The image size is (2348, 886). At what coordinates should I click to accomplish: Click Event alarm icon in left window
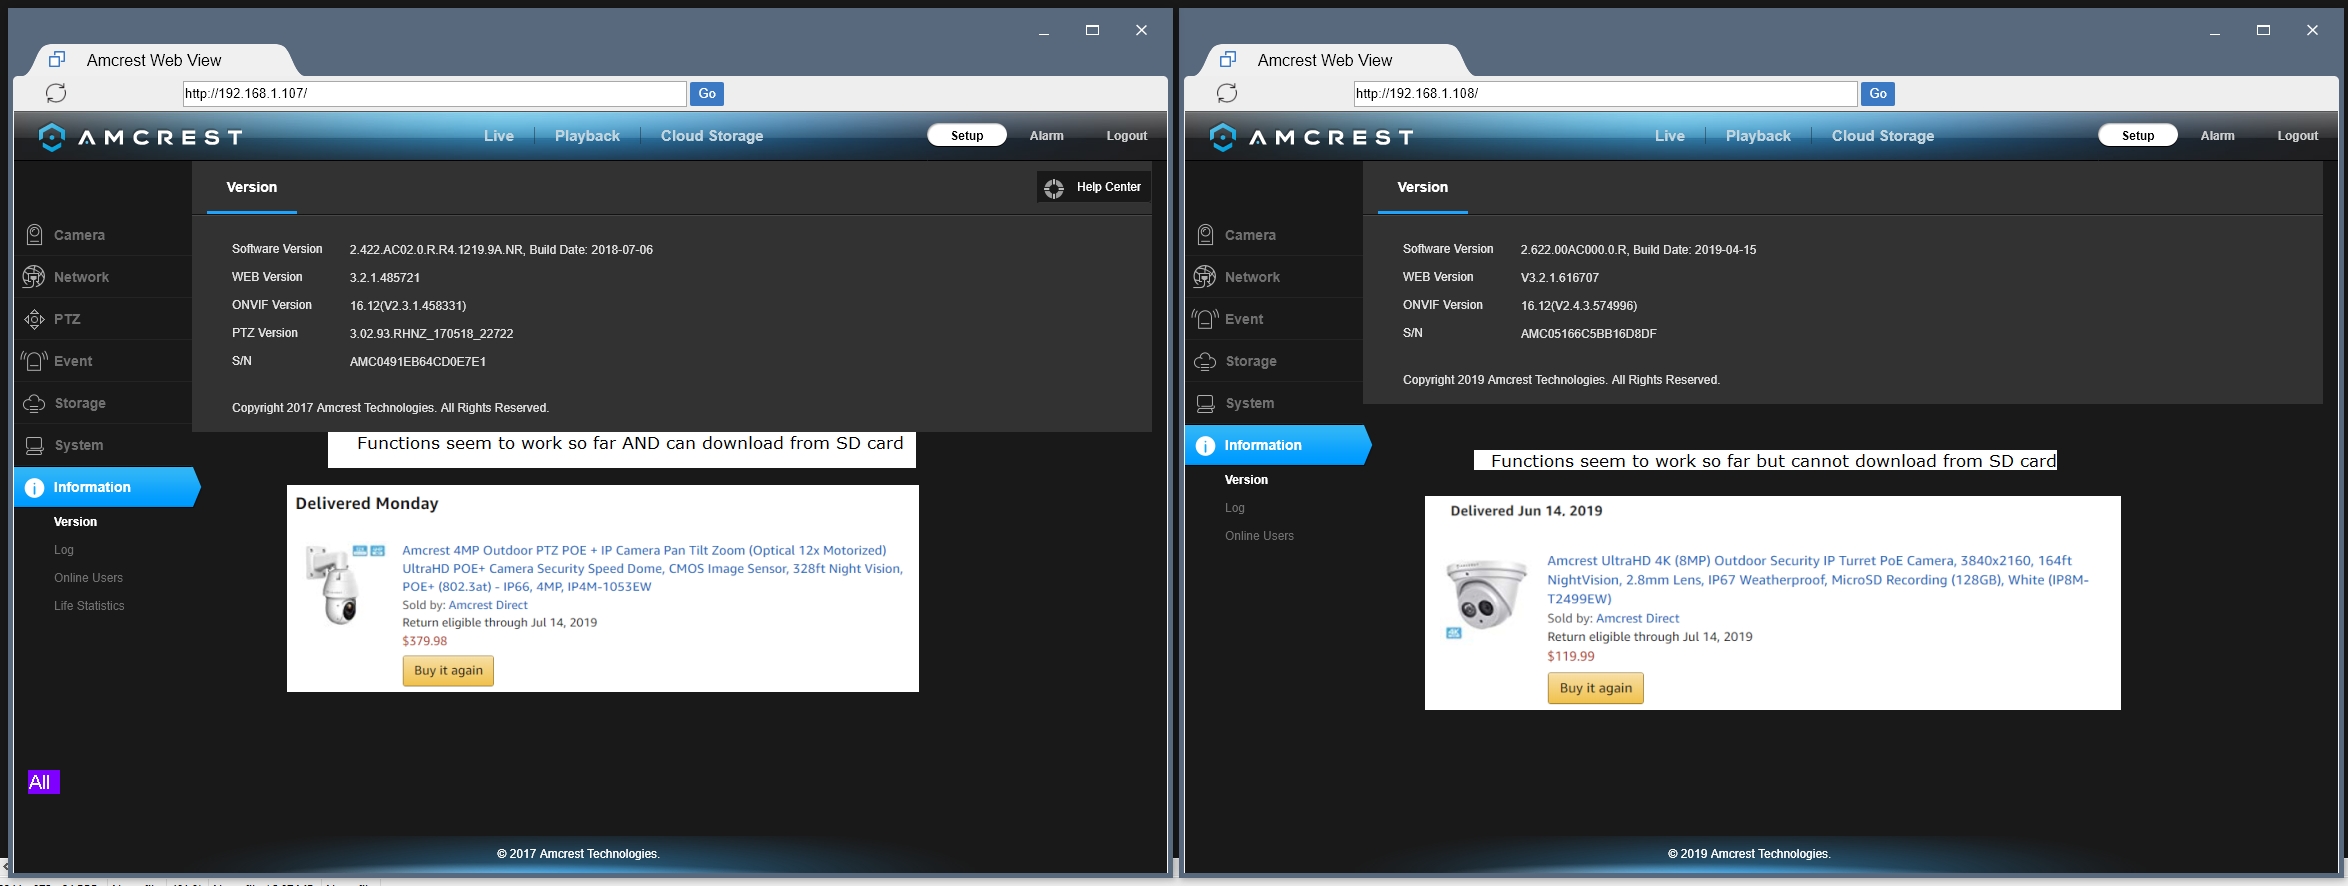pyautogui.click(x=34, y=361)
